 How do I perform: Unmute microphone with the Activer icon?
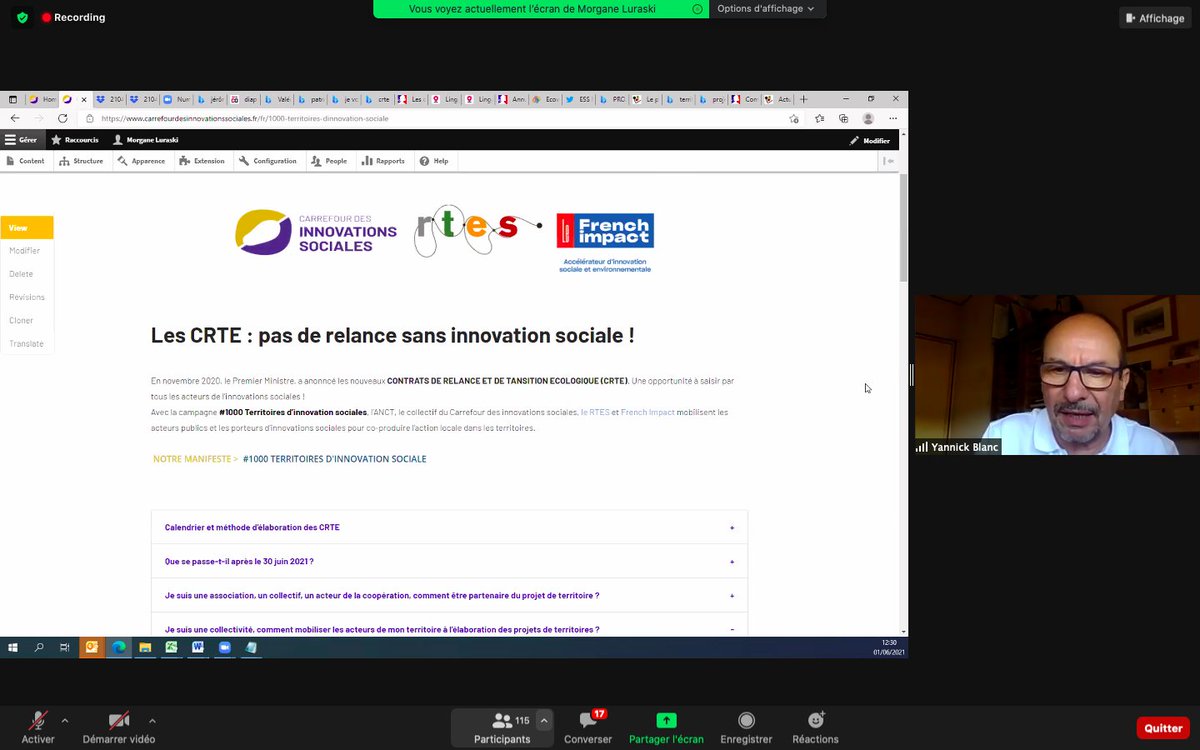[x=38, y=721]
